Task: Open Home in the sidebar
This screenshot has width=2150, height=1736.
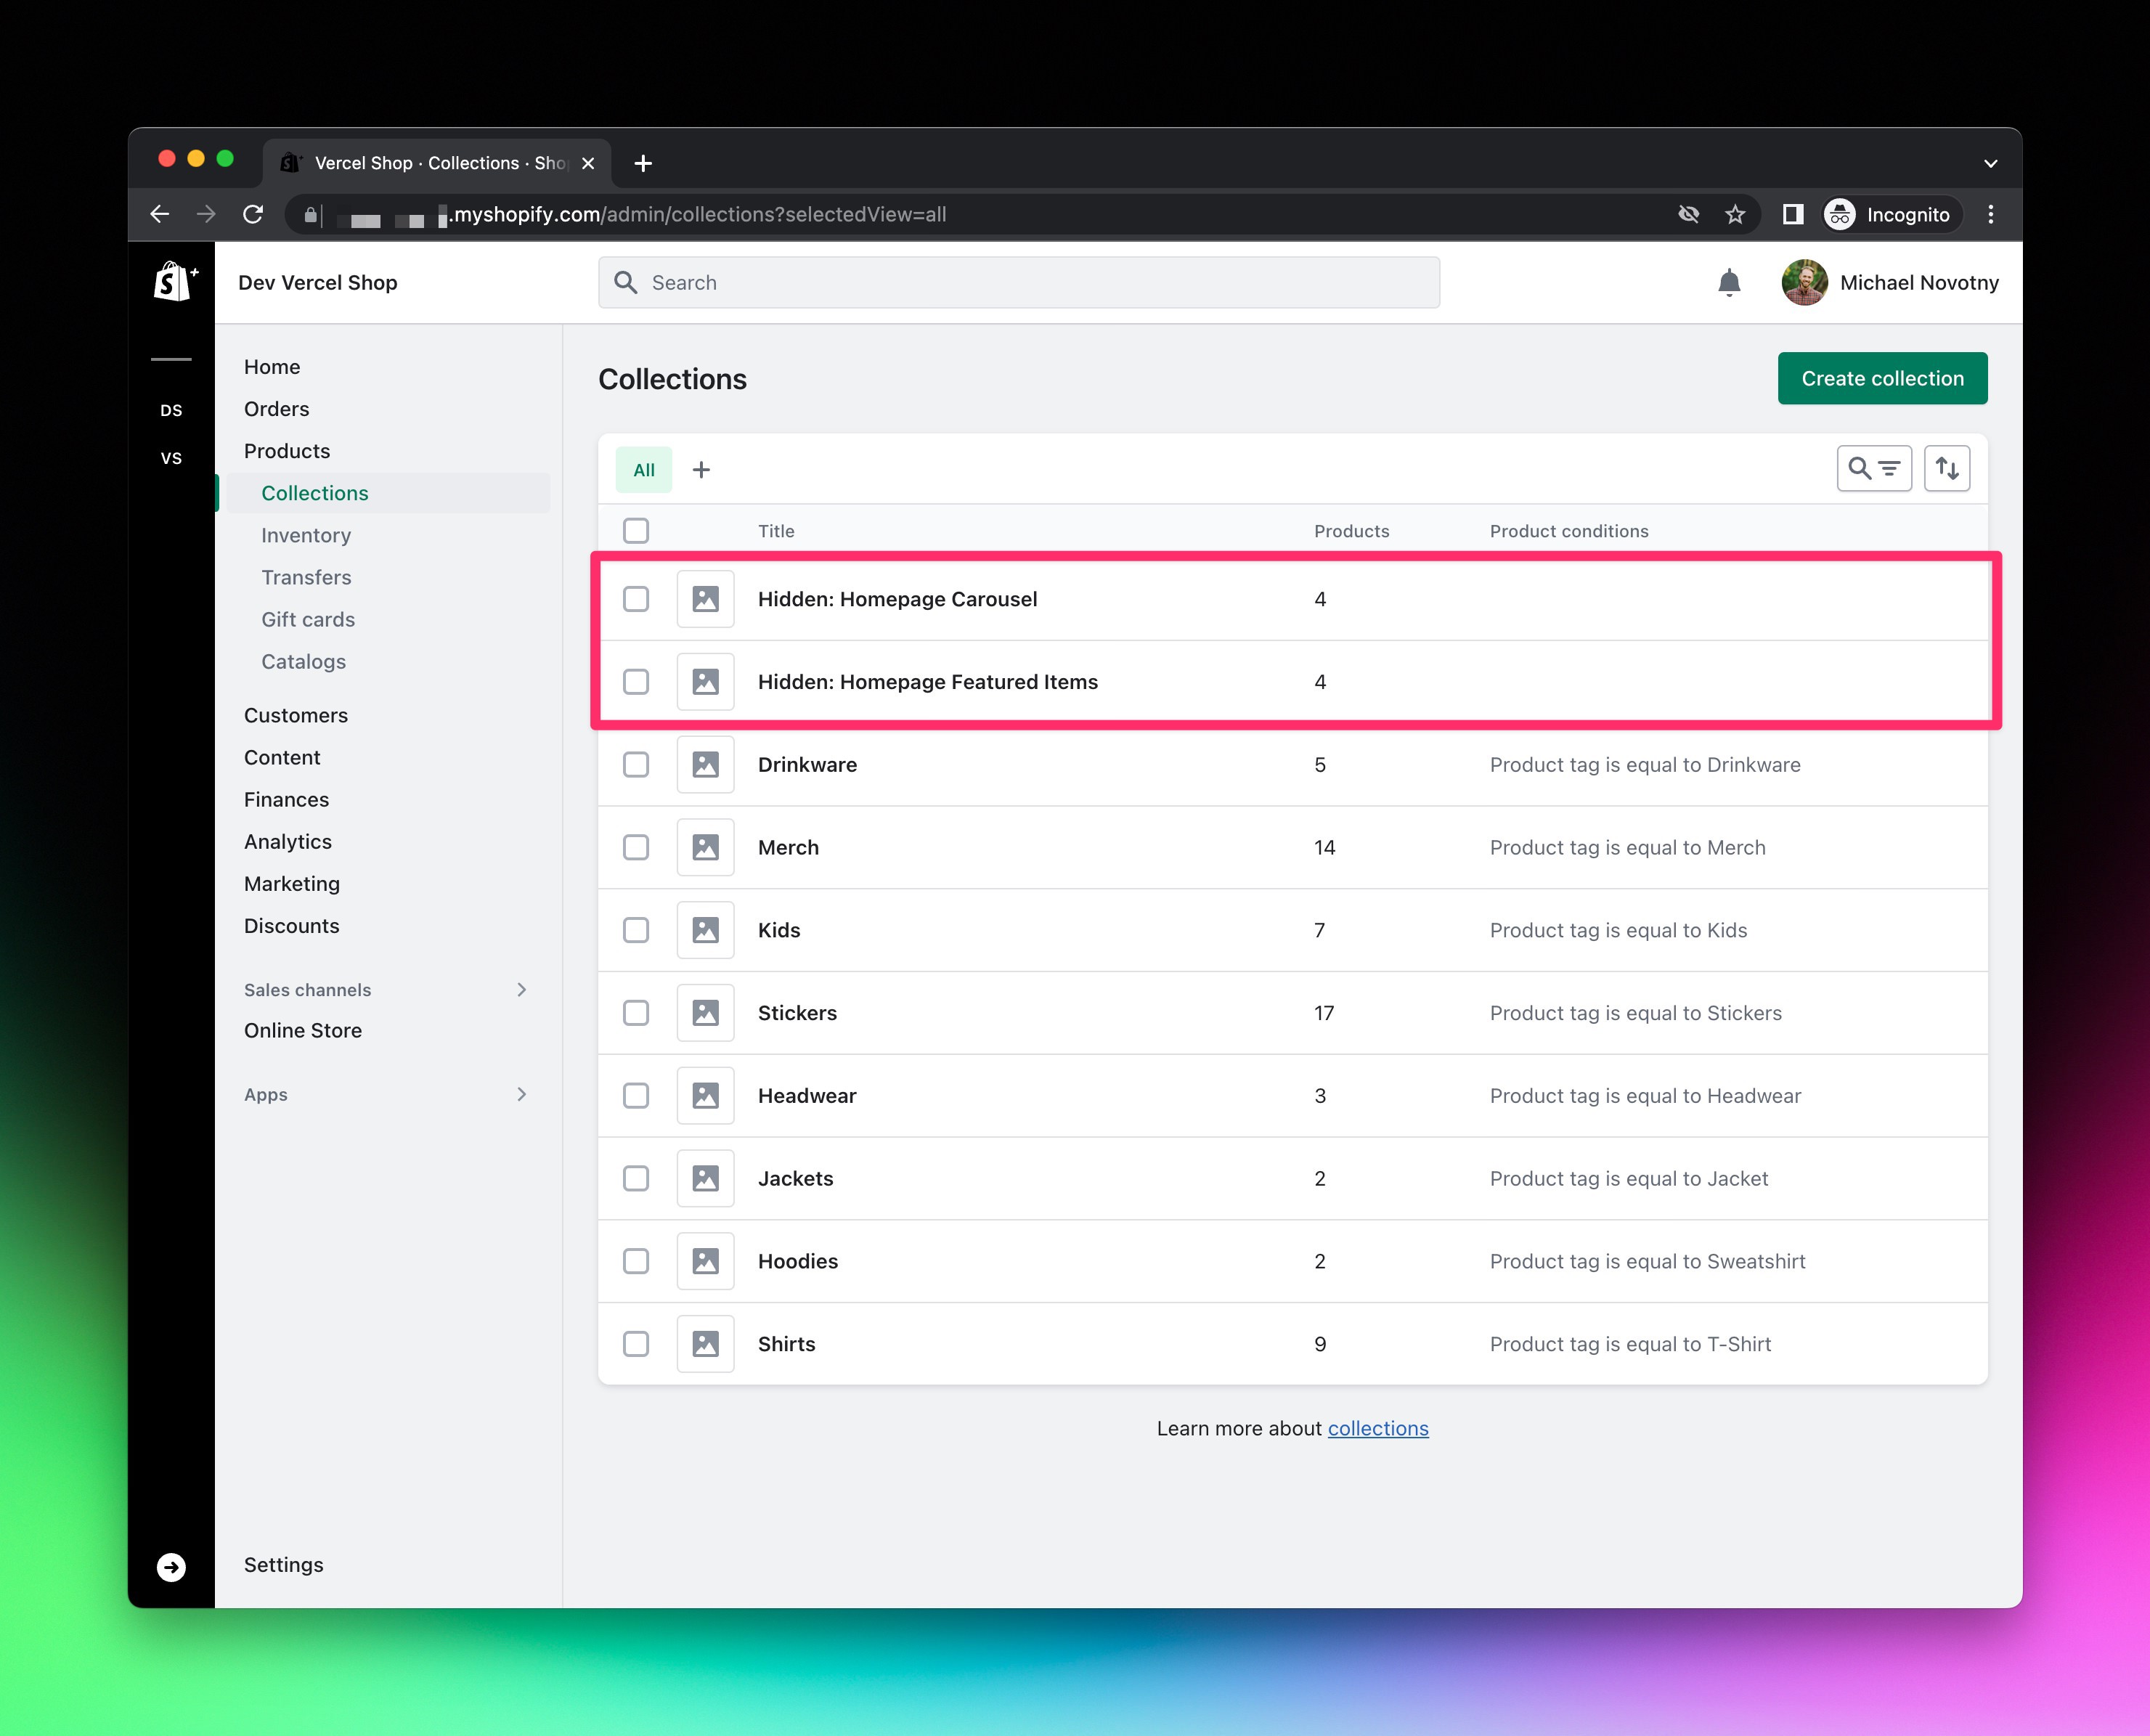Action: click(x=272, y=367)
